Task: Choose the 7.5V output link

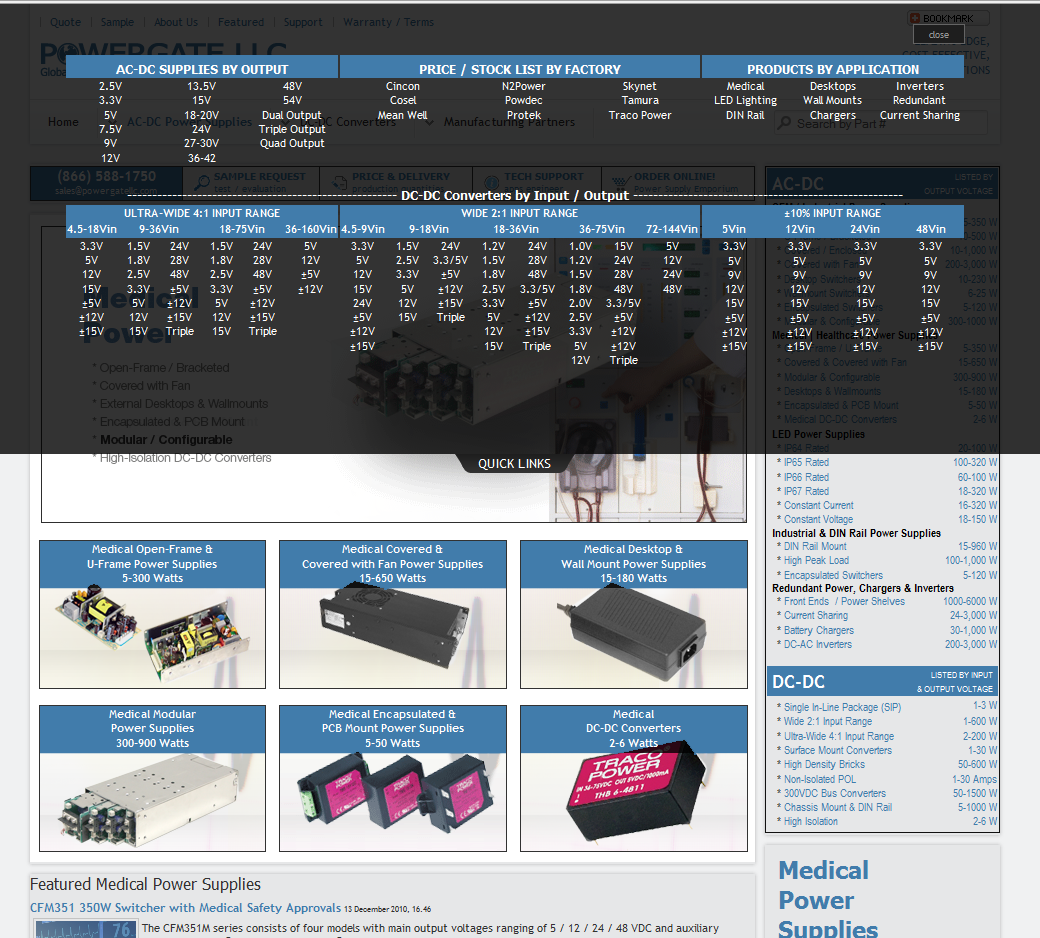Action: (110, 129)
